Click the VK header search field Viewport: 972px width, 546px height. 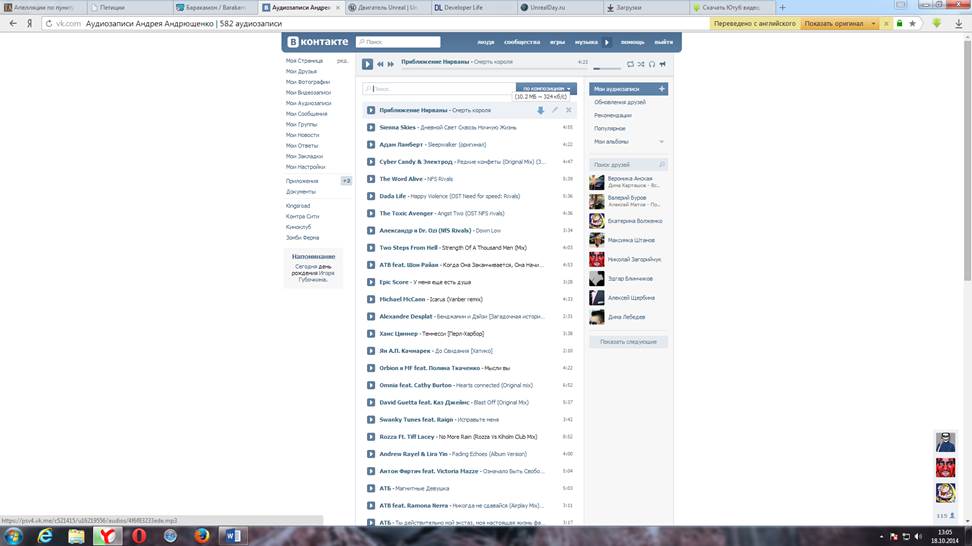point(398,42)
